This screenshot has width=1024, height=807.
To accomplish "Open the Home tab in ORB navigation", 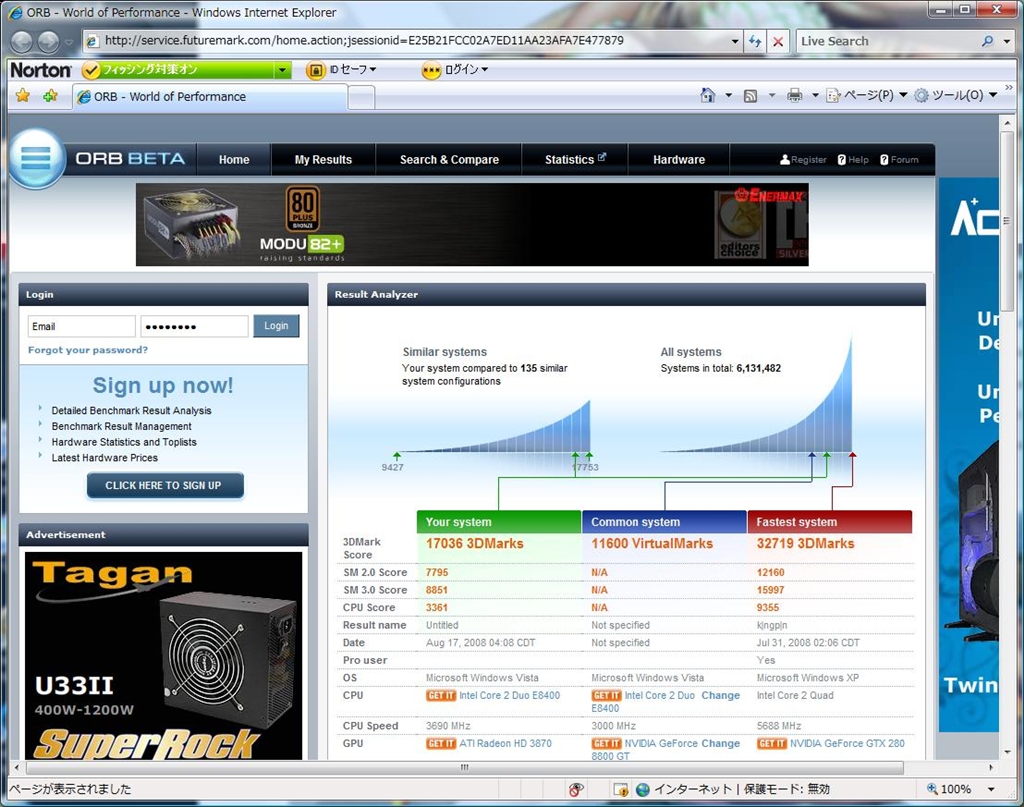I will coord(234,159).
